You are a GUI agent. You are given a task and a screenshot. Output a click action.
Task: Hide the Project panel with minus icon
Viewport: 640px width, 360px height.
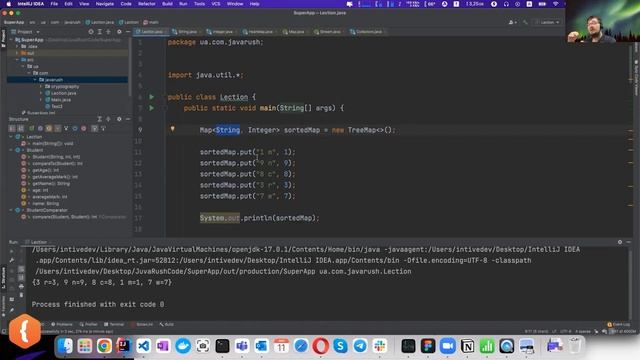128,31
